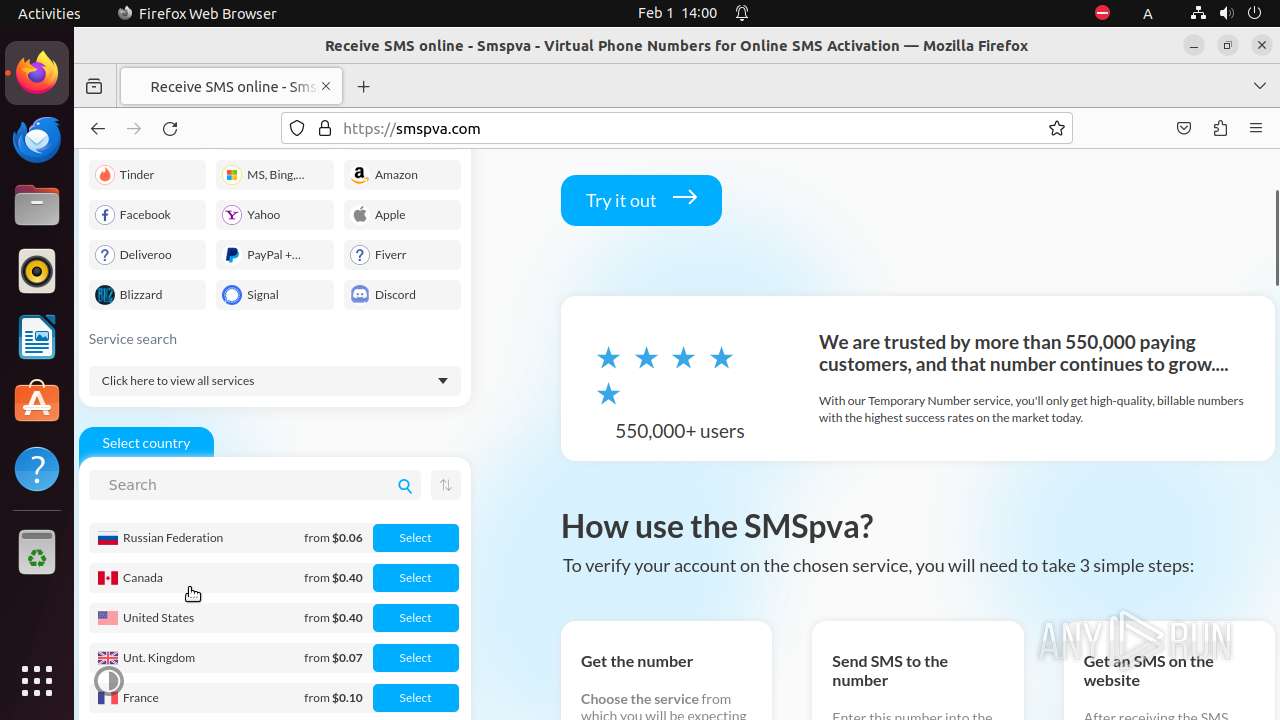Select France as country
The image size is (1280, 720).
point(415,698)
